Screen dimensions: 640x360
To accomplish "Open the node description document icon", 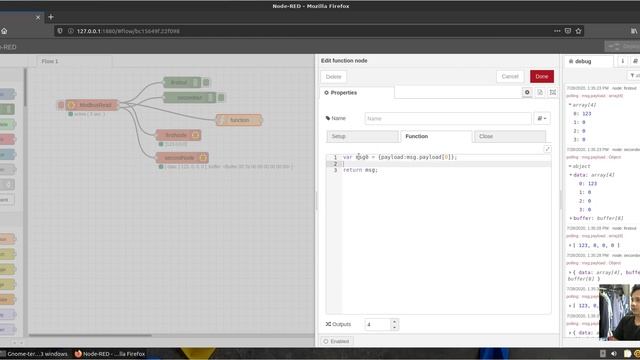I will coord(540,93).
